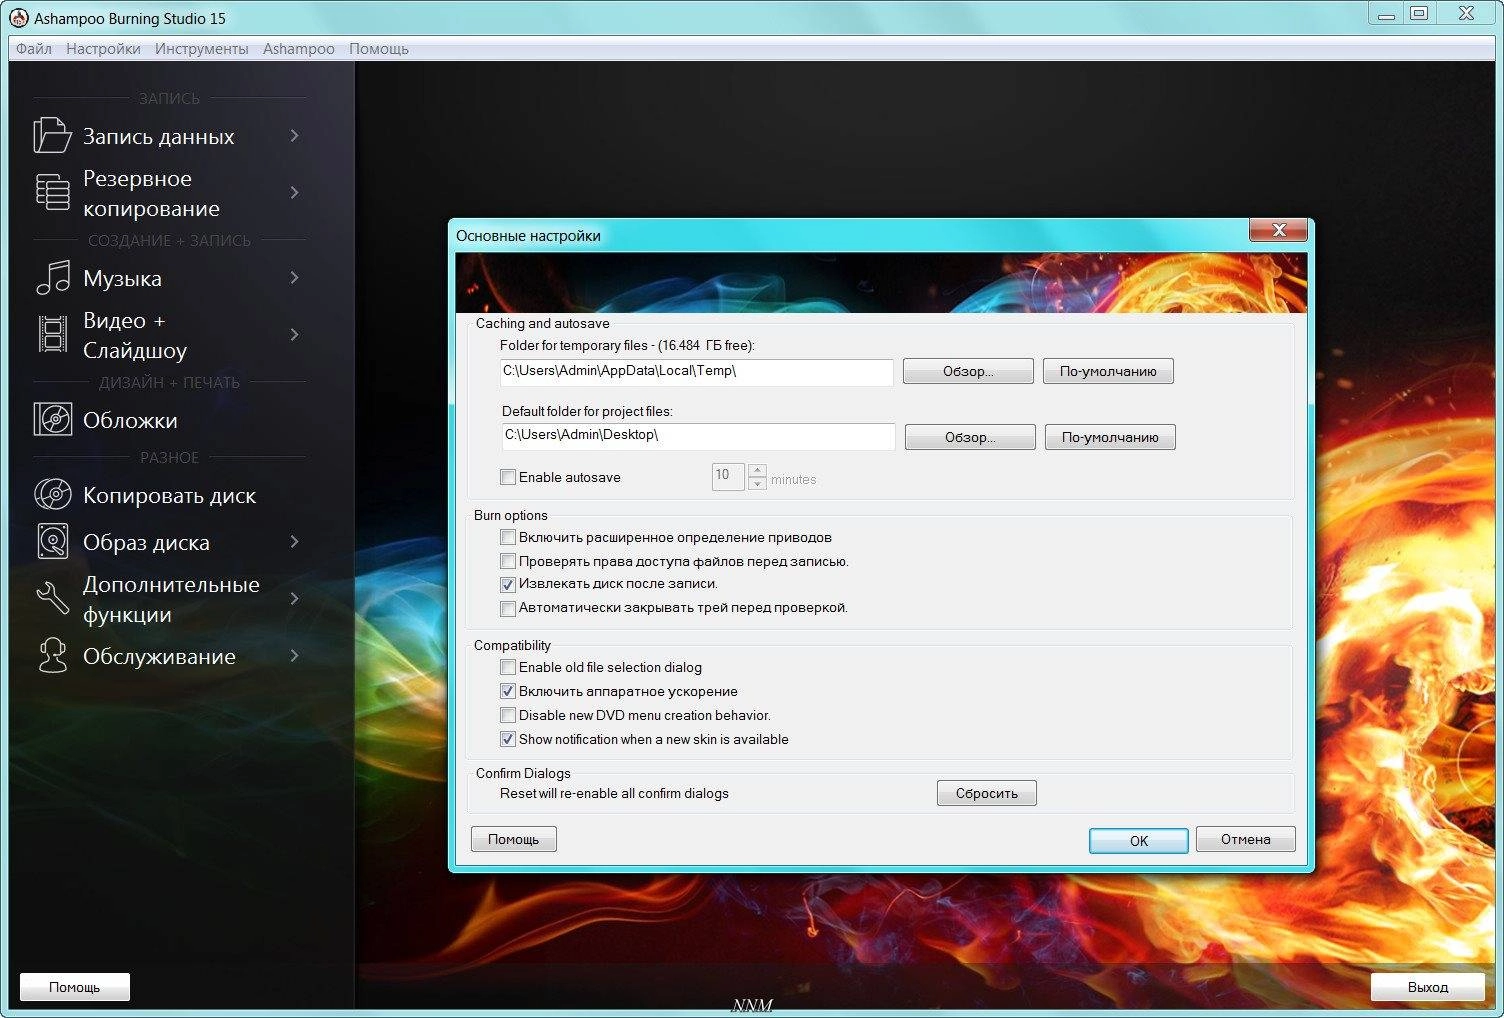Click the wrench icon for Дополнительные функции

click(52, 598)
